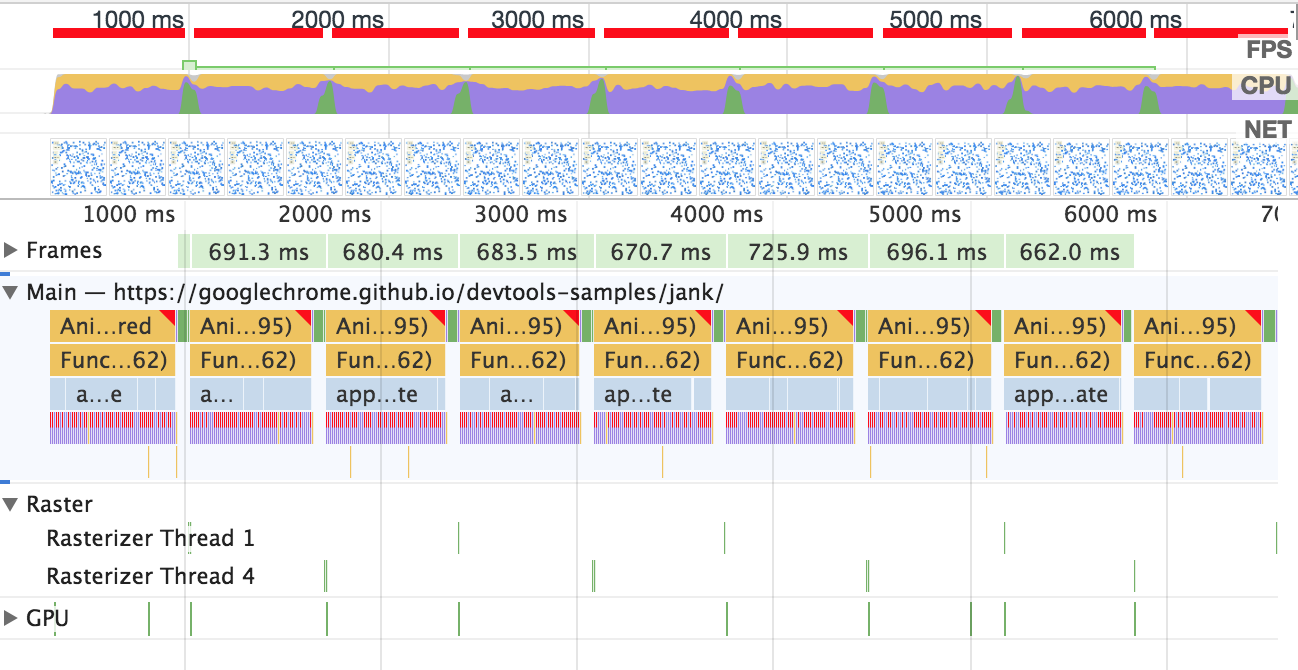This screenshot has height=670, width=1298.
Task: Expand the GPU section
Action: (x=10, y=618)
